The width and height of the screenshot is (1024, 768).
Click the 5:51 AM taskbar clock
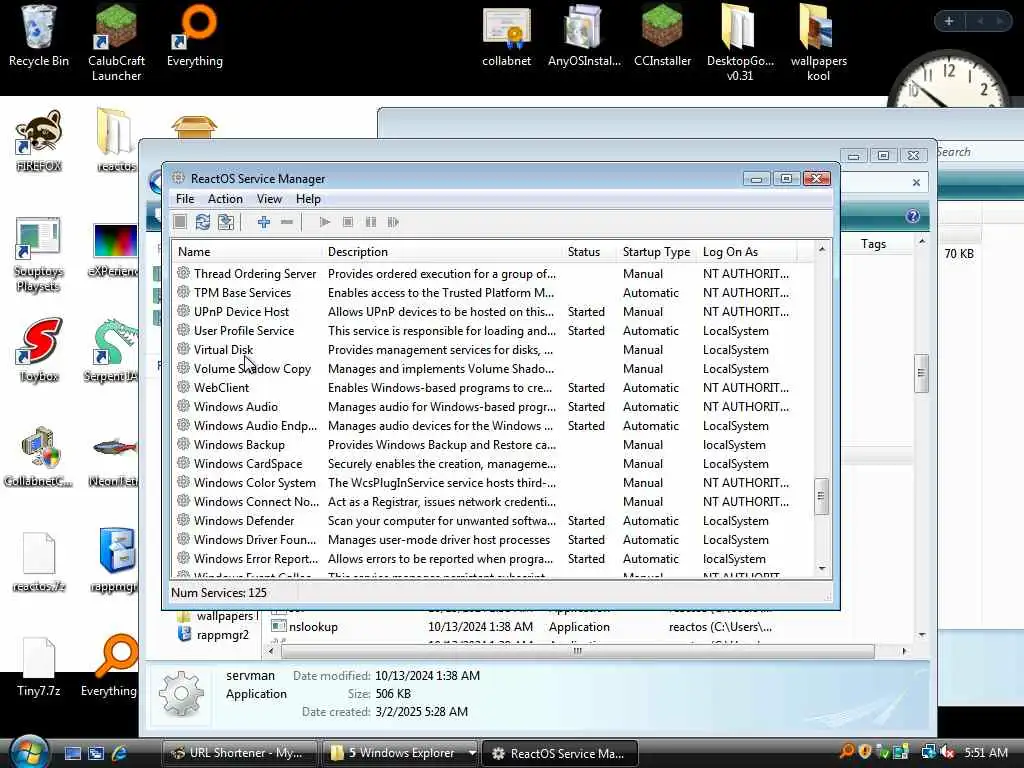(x=985, y=752)
